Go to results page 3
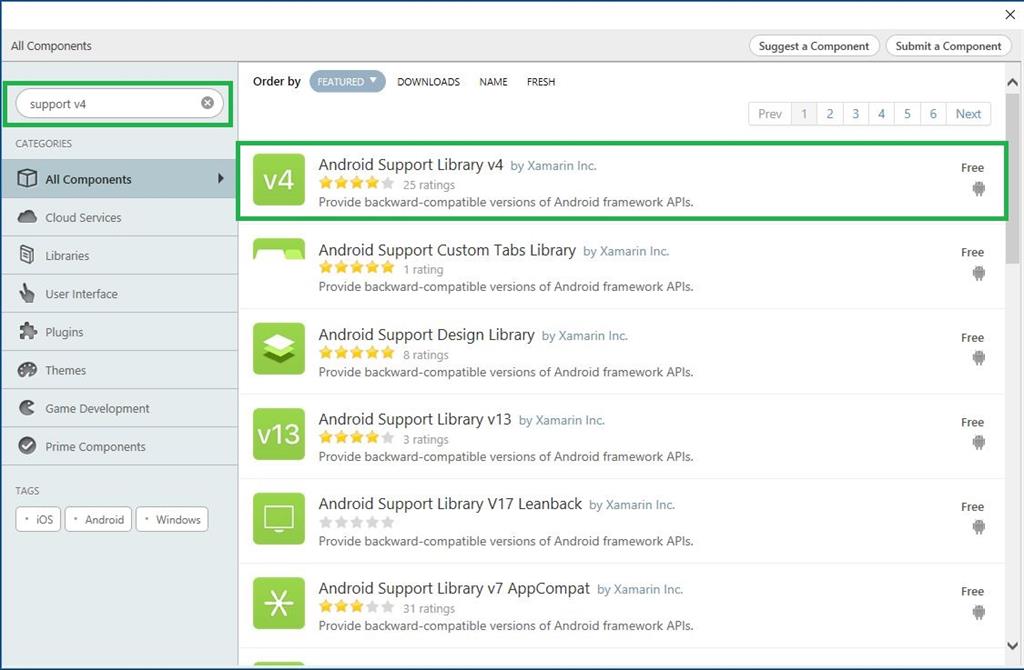This screenshot has width=1024, height=670. pyautogui.click(x=856, y=114)
